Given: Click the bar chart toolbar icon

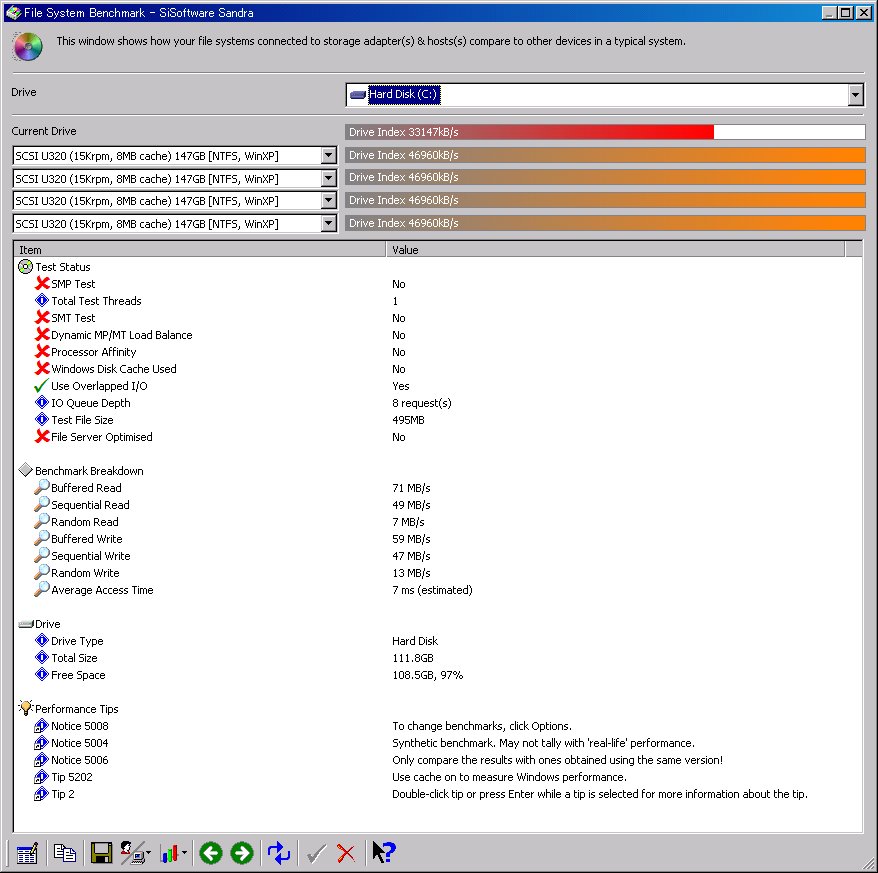Looking at the screenshot, I should pyautogui.click(x=169, y=853).
